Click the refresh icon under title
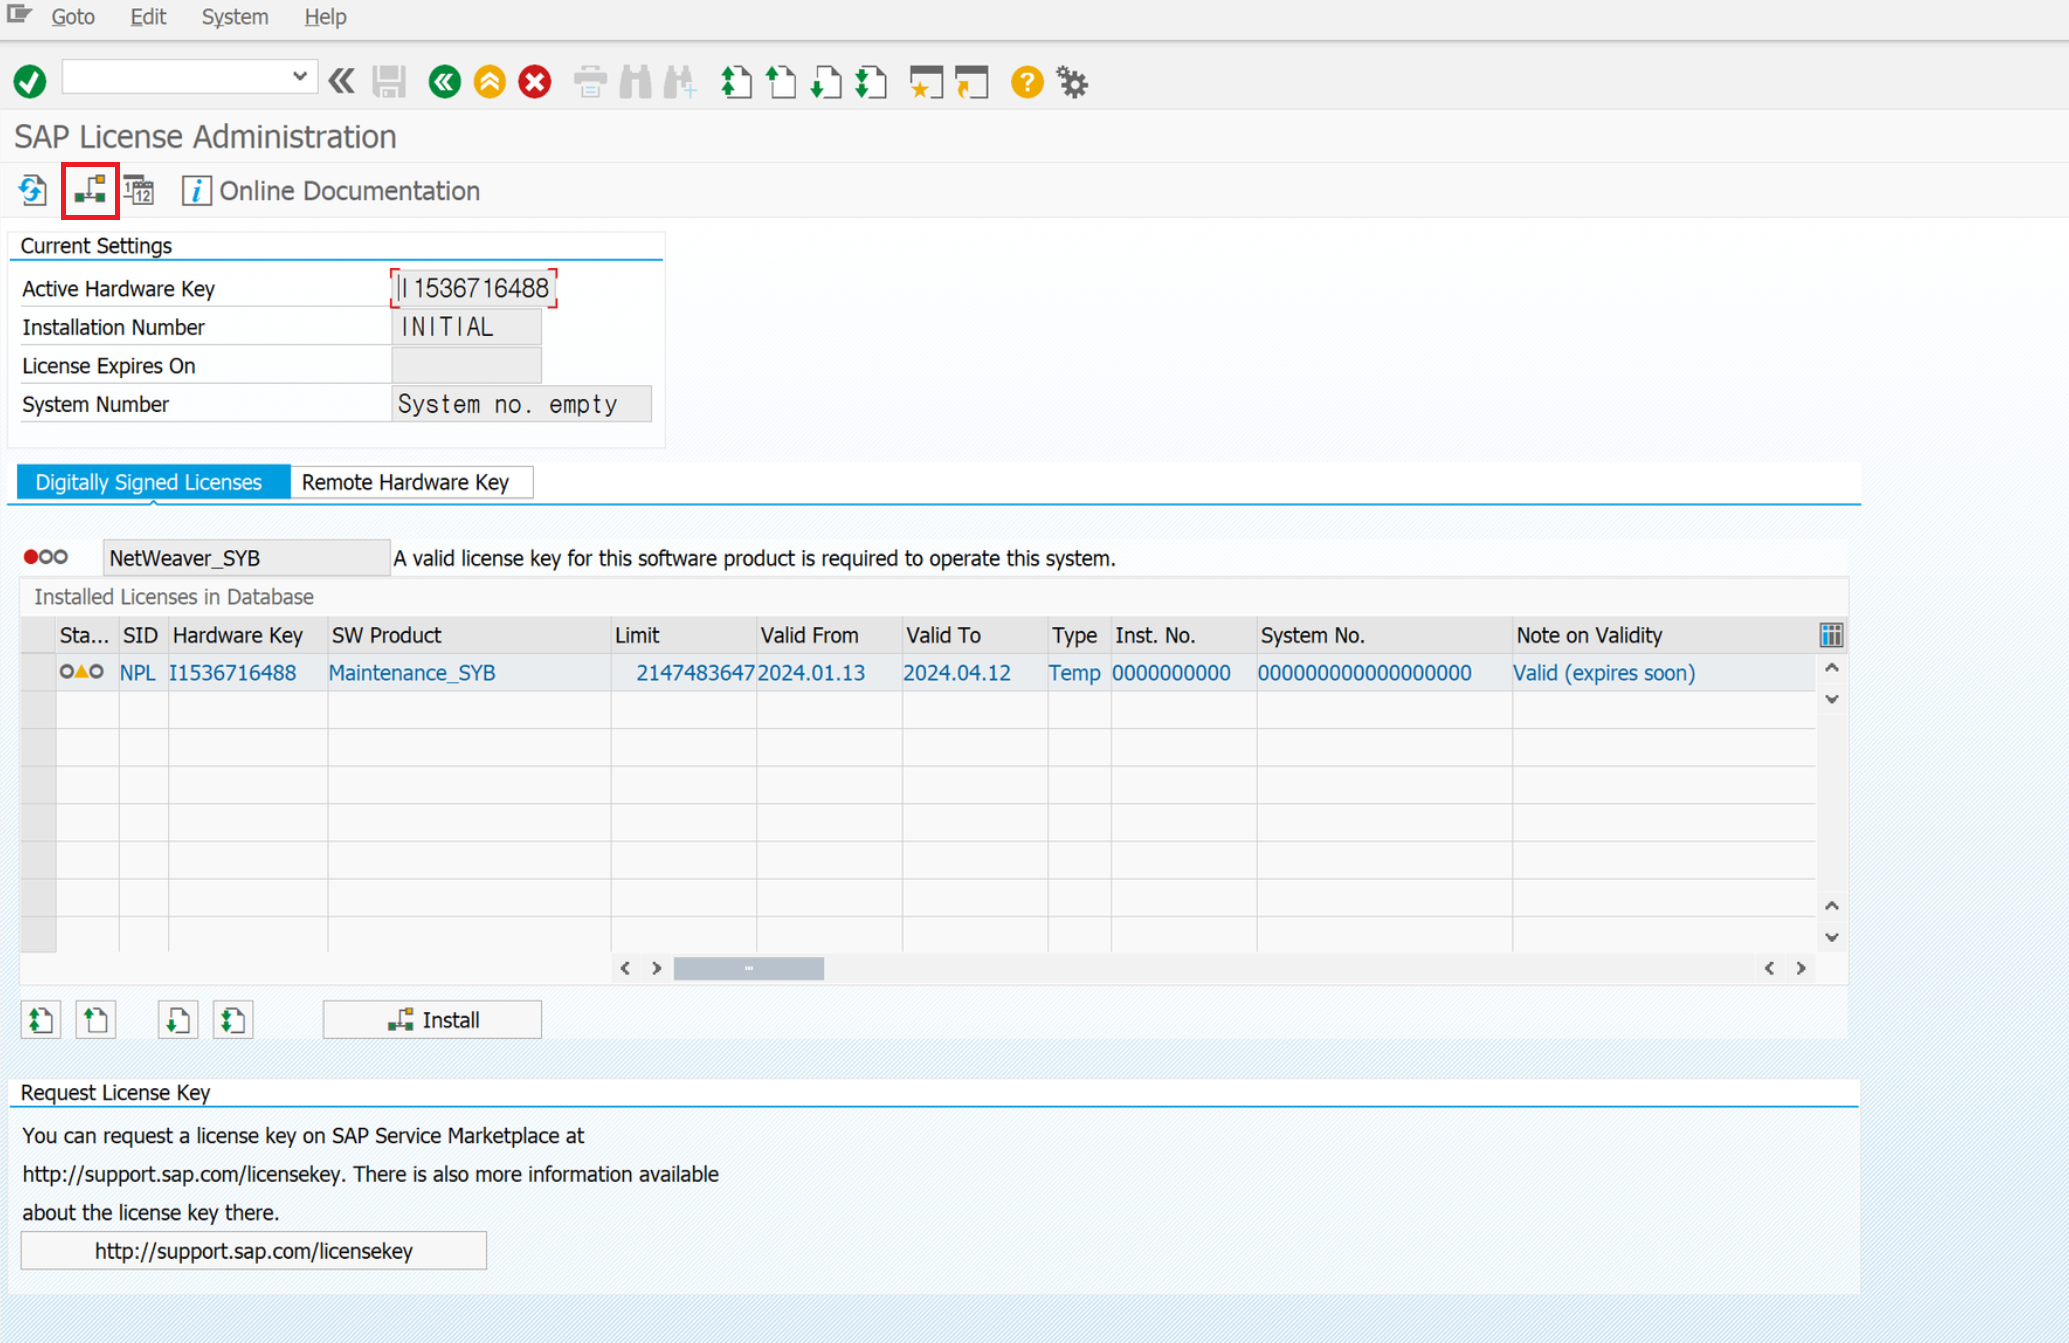 [x=33, y=190]
